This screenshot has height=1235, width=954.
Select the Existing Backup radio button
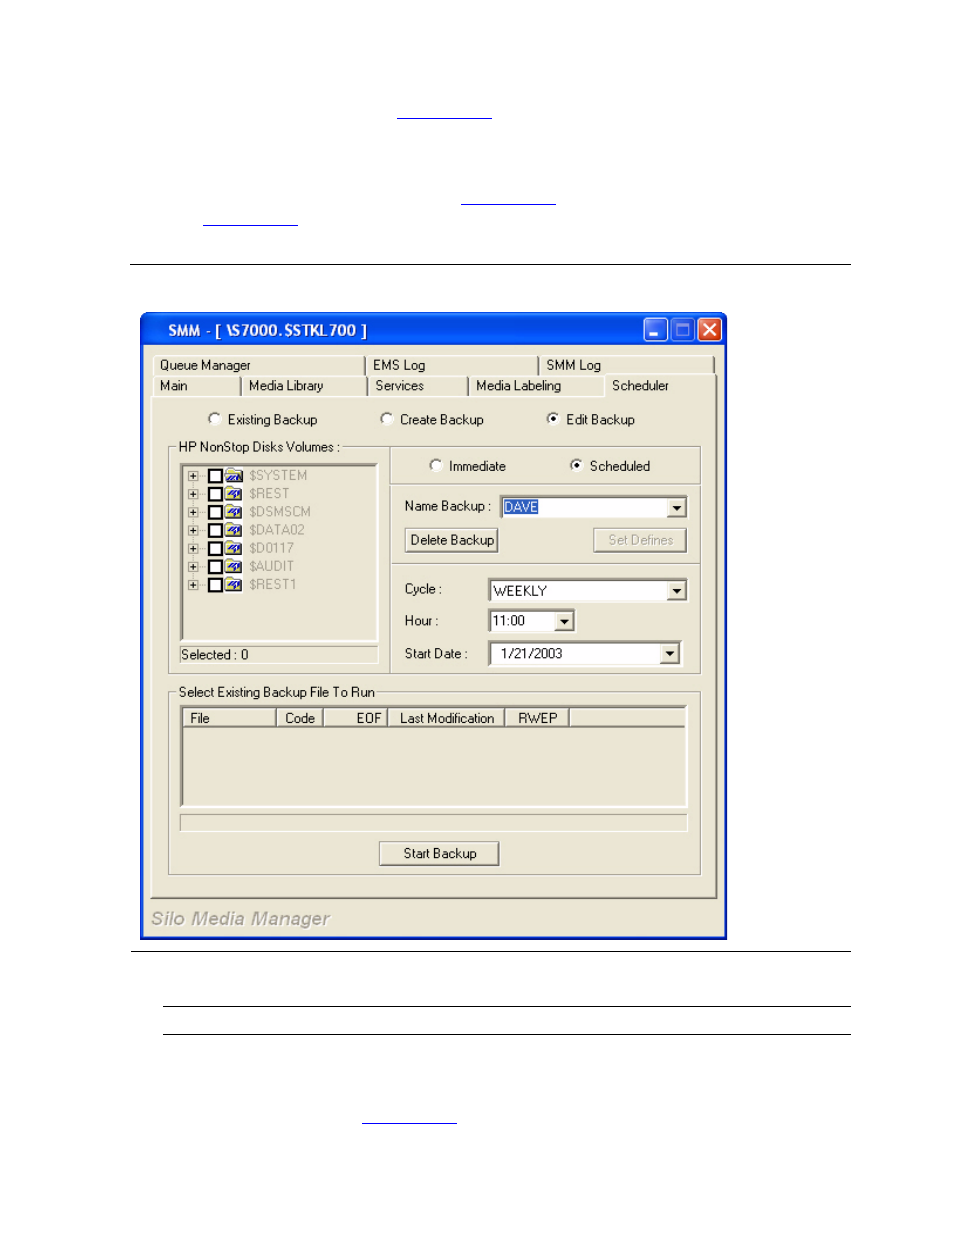[214, 419]
